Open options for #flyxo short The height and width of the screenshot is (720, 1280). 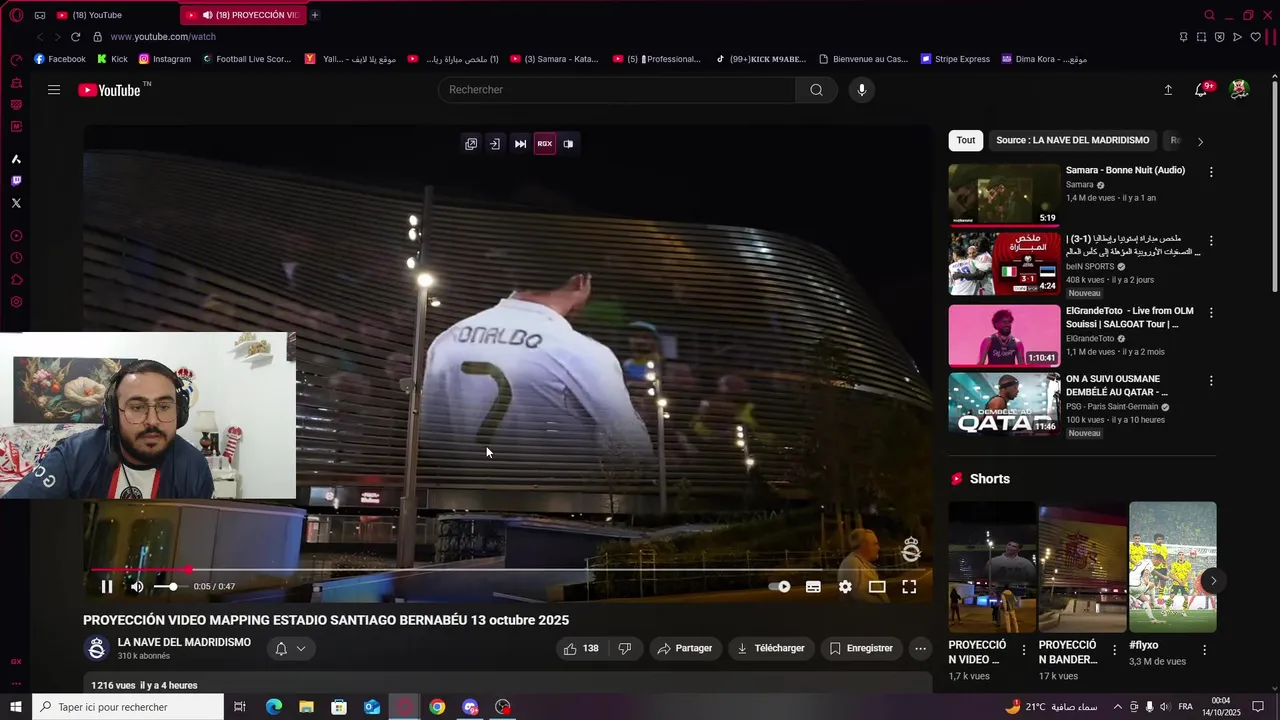click(1204, 650)
